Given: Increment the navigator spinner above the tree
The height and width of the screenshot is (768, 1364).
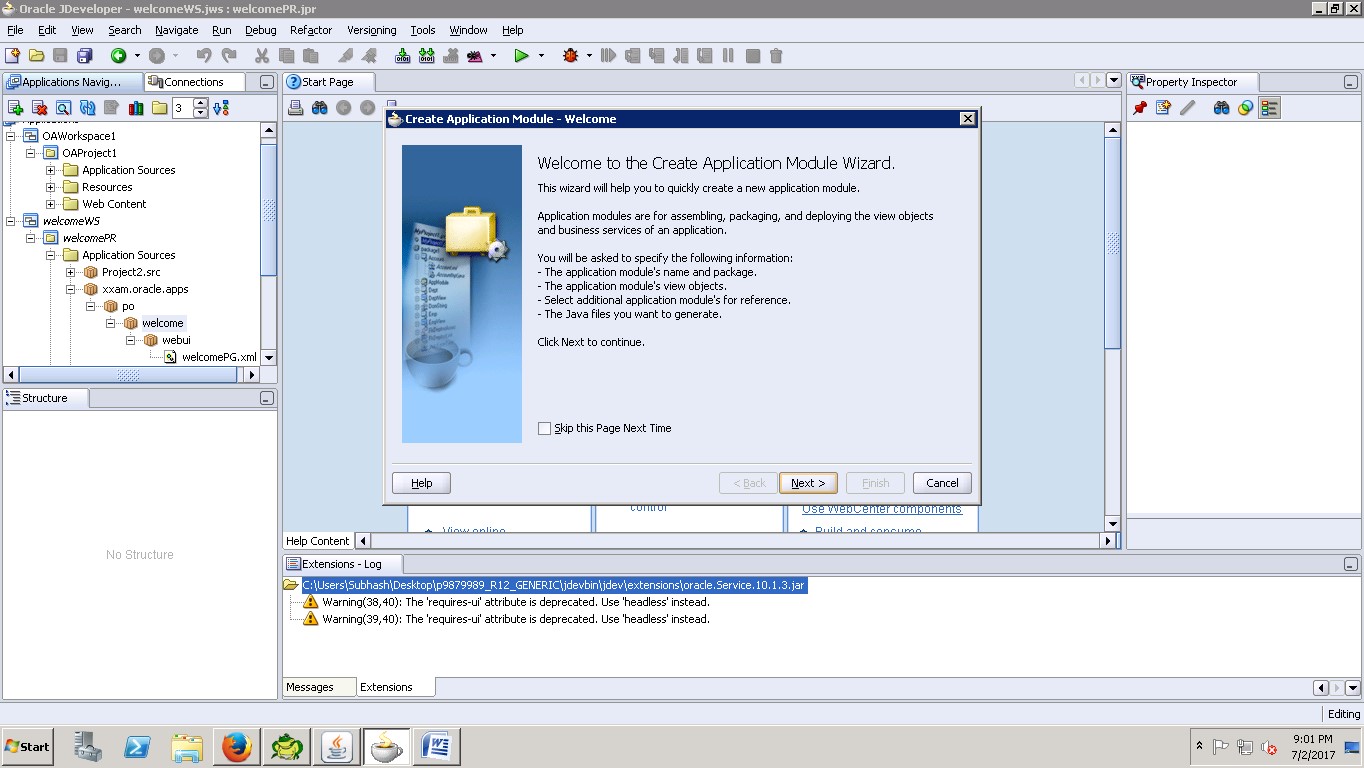Looking at the screenshot, I should 200,102.
